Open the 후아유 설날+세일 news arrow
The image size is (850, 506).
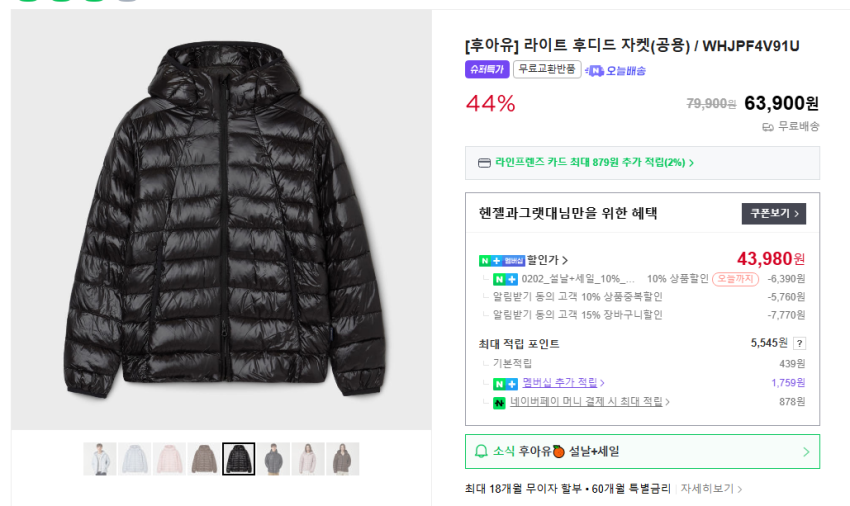pyautogui.click(x=806, y=452)
